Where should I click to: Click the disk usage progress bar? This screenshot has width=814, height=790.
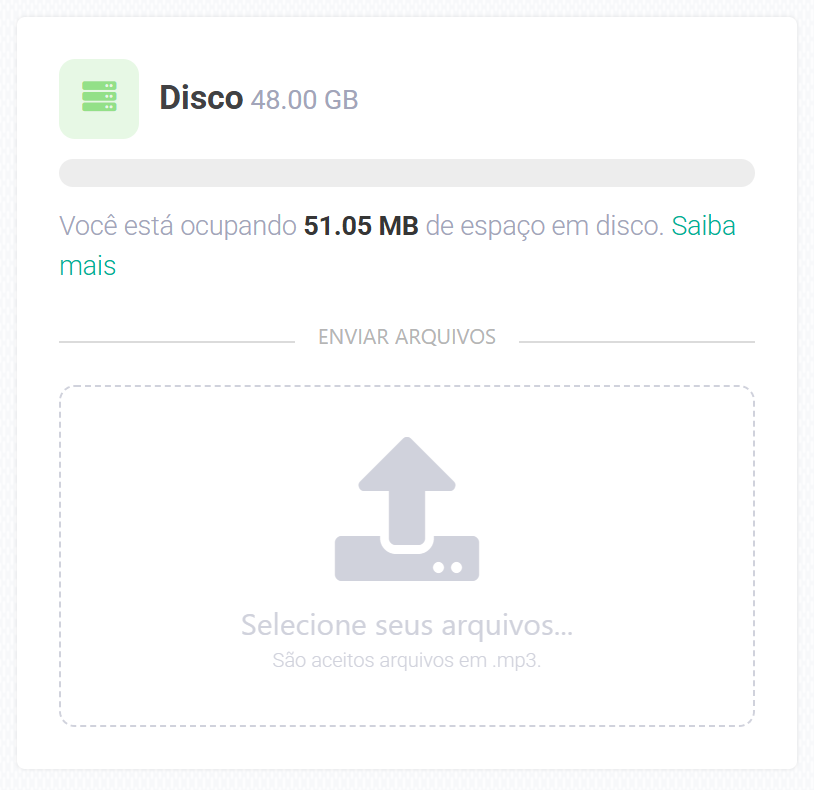[x=407, y=173]
